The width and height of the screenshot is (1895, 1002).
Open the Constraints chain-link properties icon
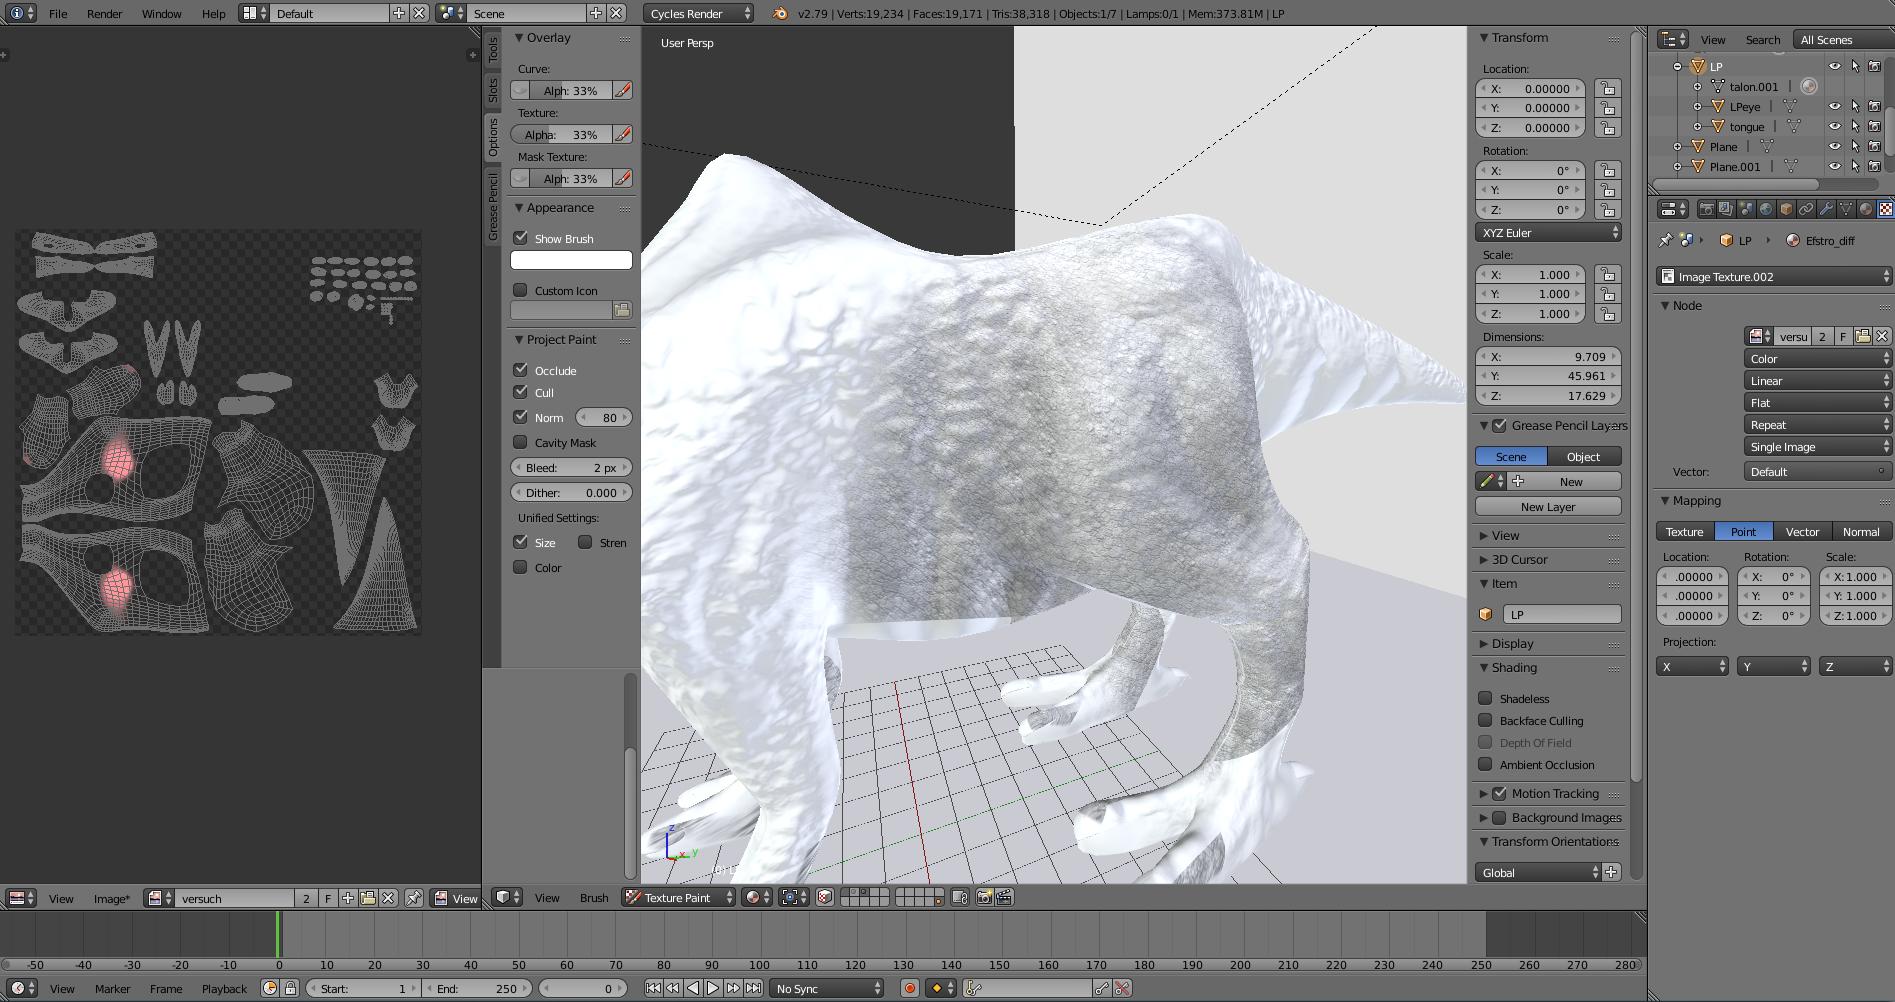pyautogui.click(x=1806, y=209)
